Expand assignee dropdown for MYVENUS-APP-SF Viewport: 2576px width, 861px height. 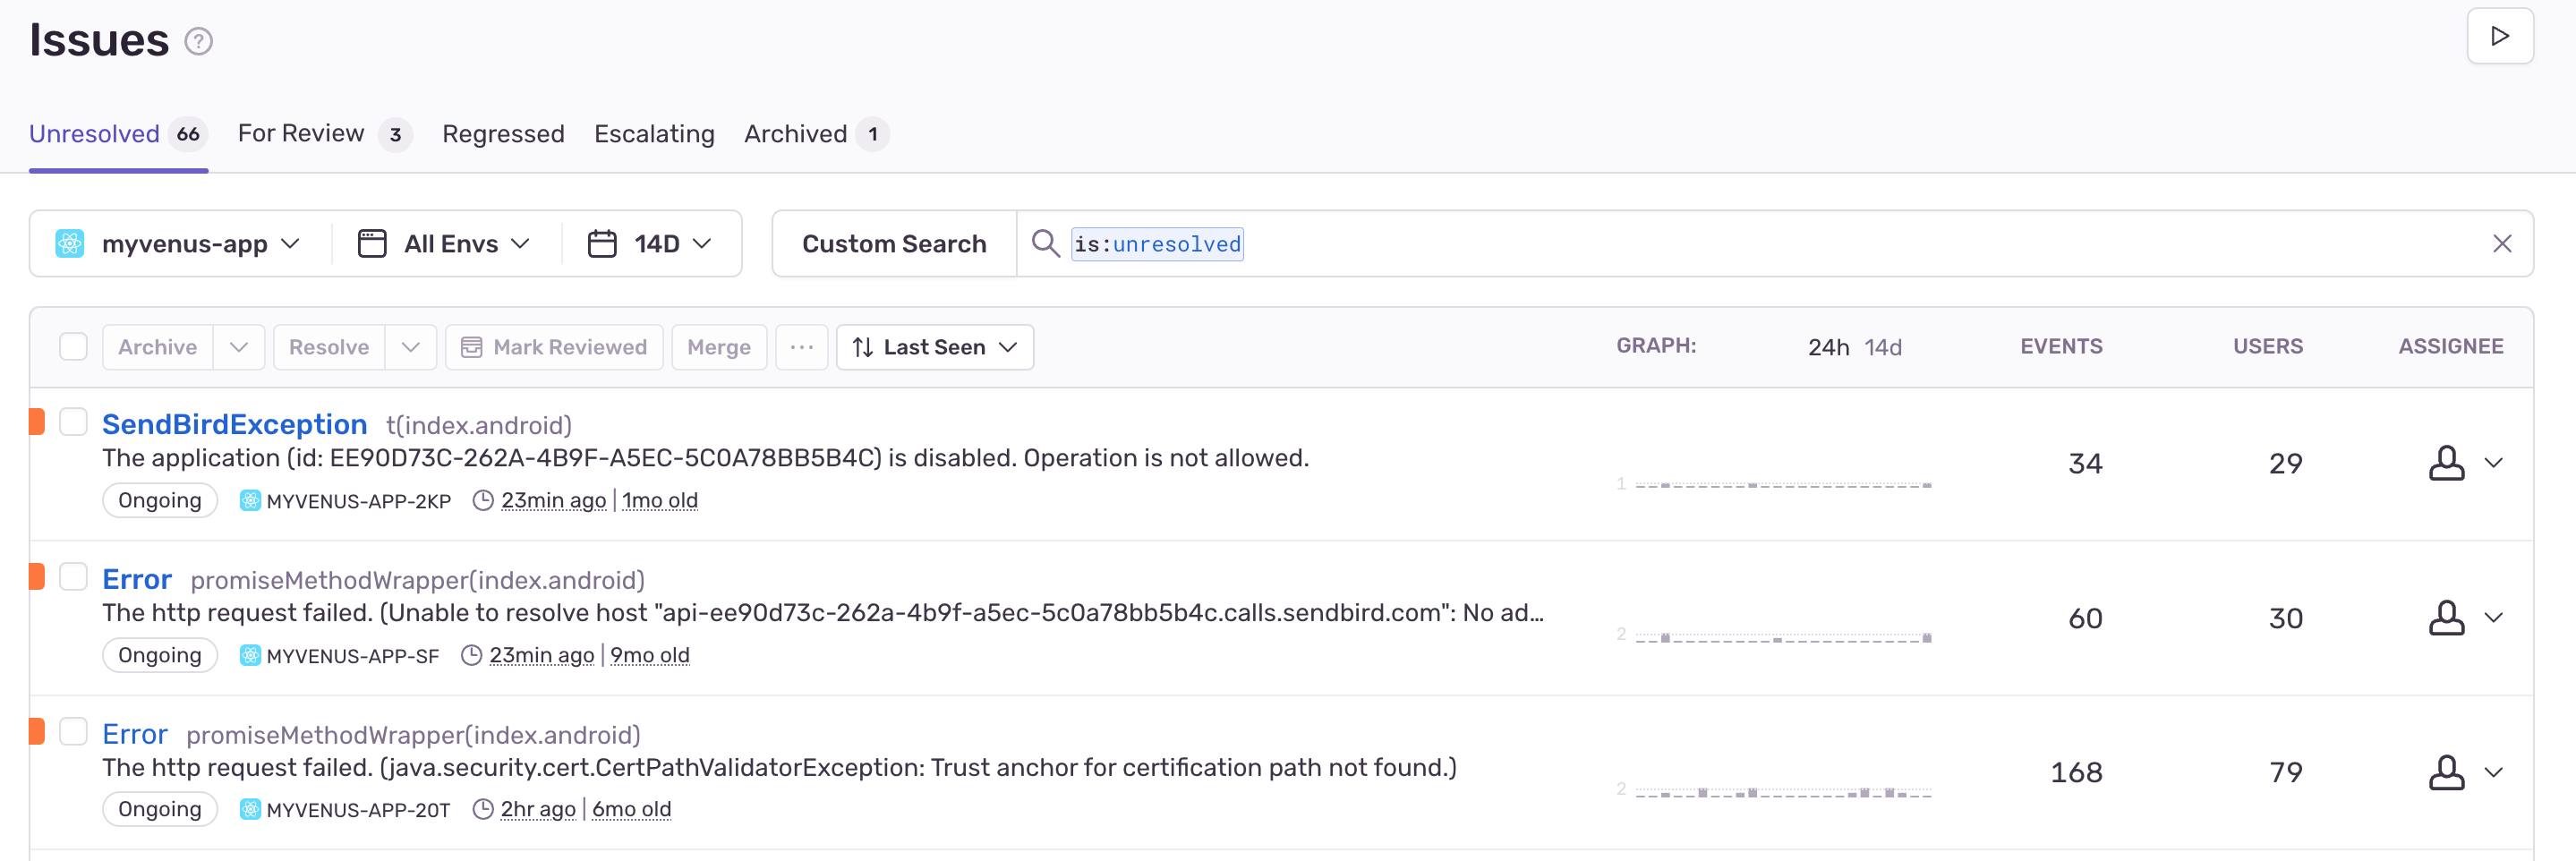coord(2494,618)
